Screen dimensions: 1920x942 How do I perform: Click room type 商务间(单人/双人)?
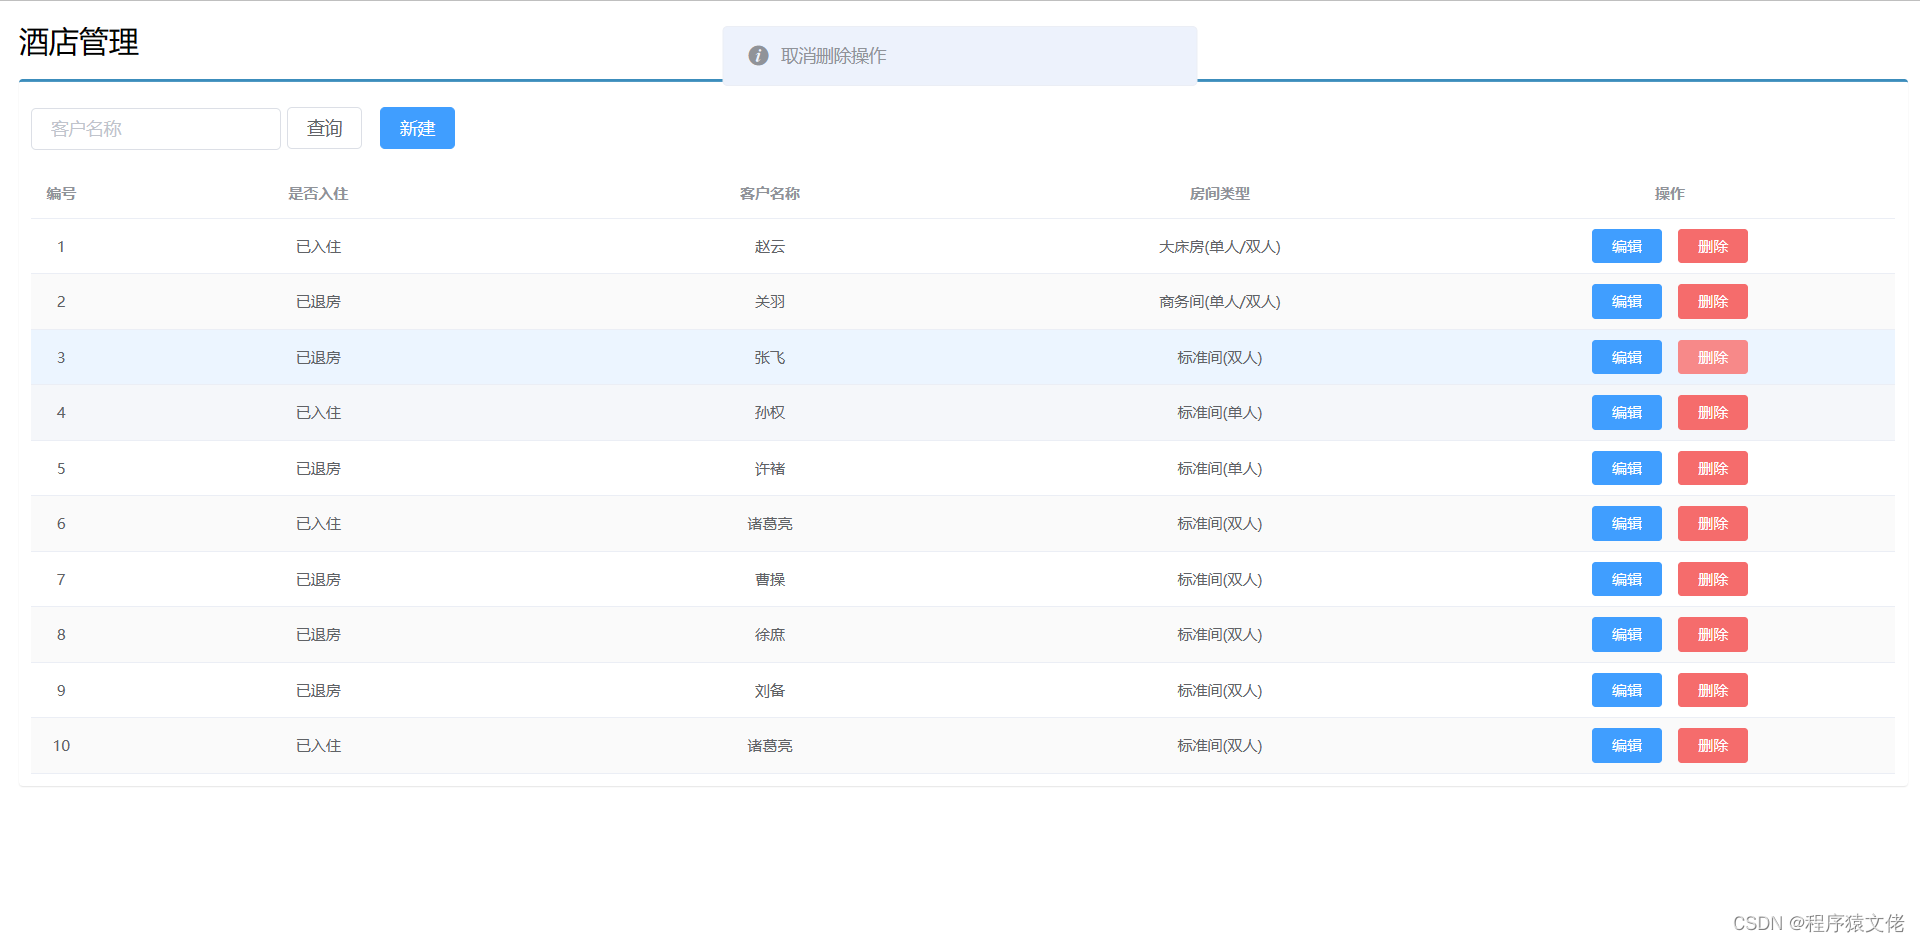pos(1219,302)
